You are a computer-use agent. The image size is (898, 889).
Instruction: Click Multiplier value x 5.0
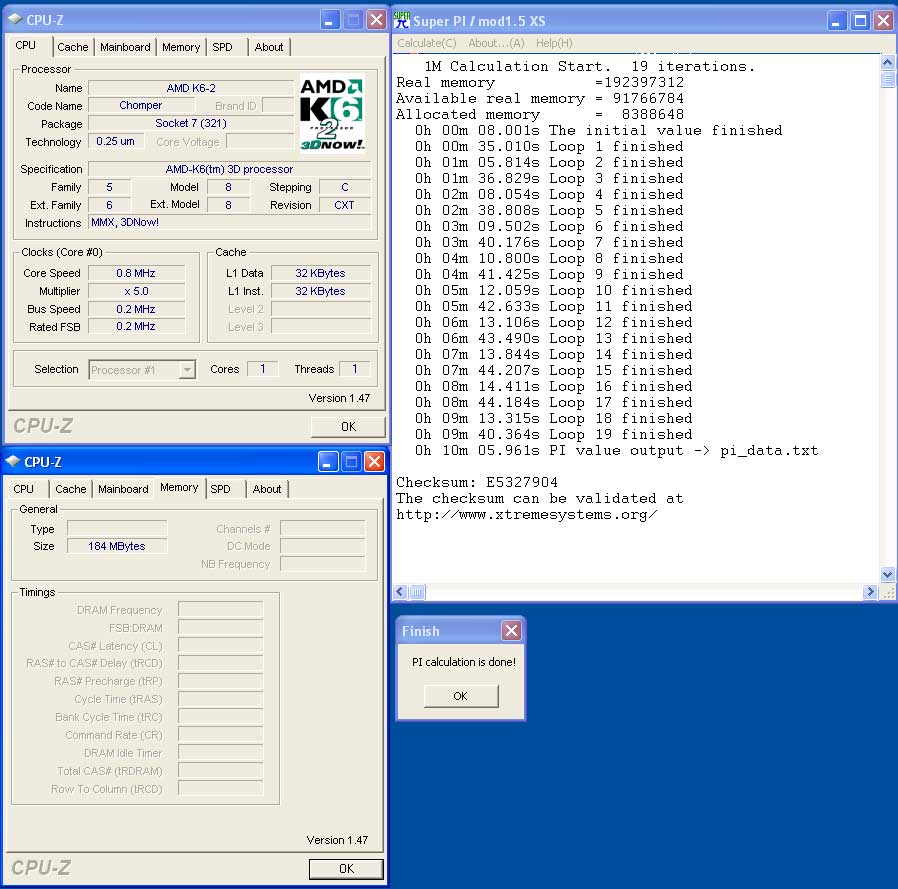(136, 291)
